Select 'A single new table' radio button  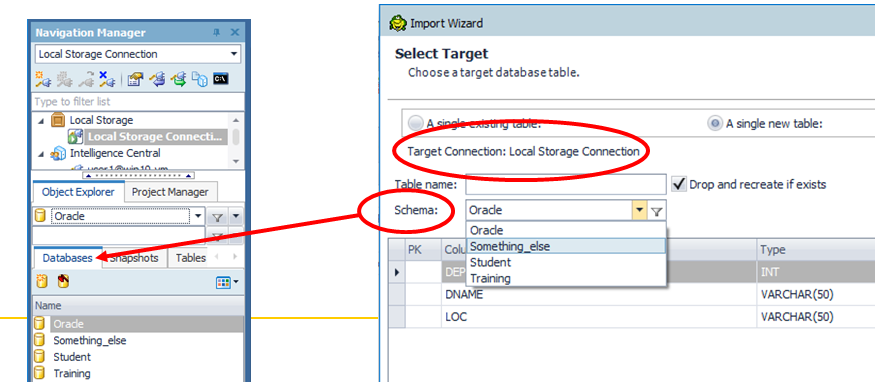[x=714, y=124]
